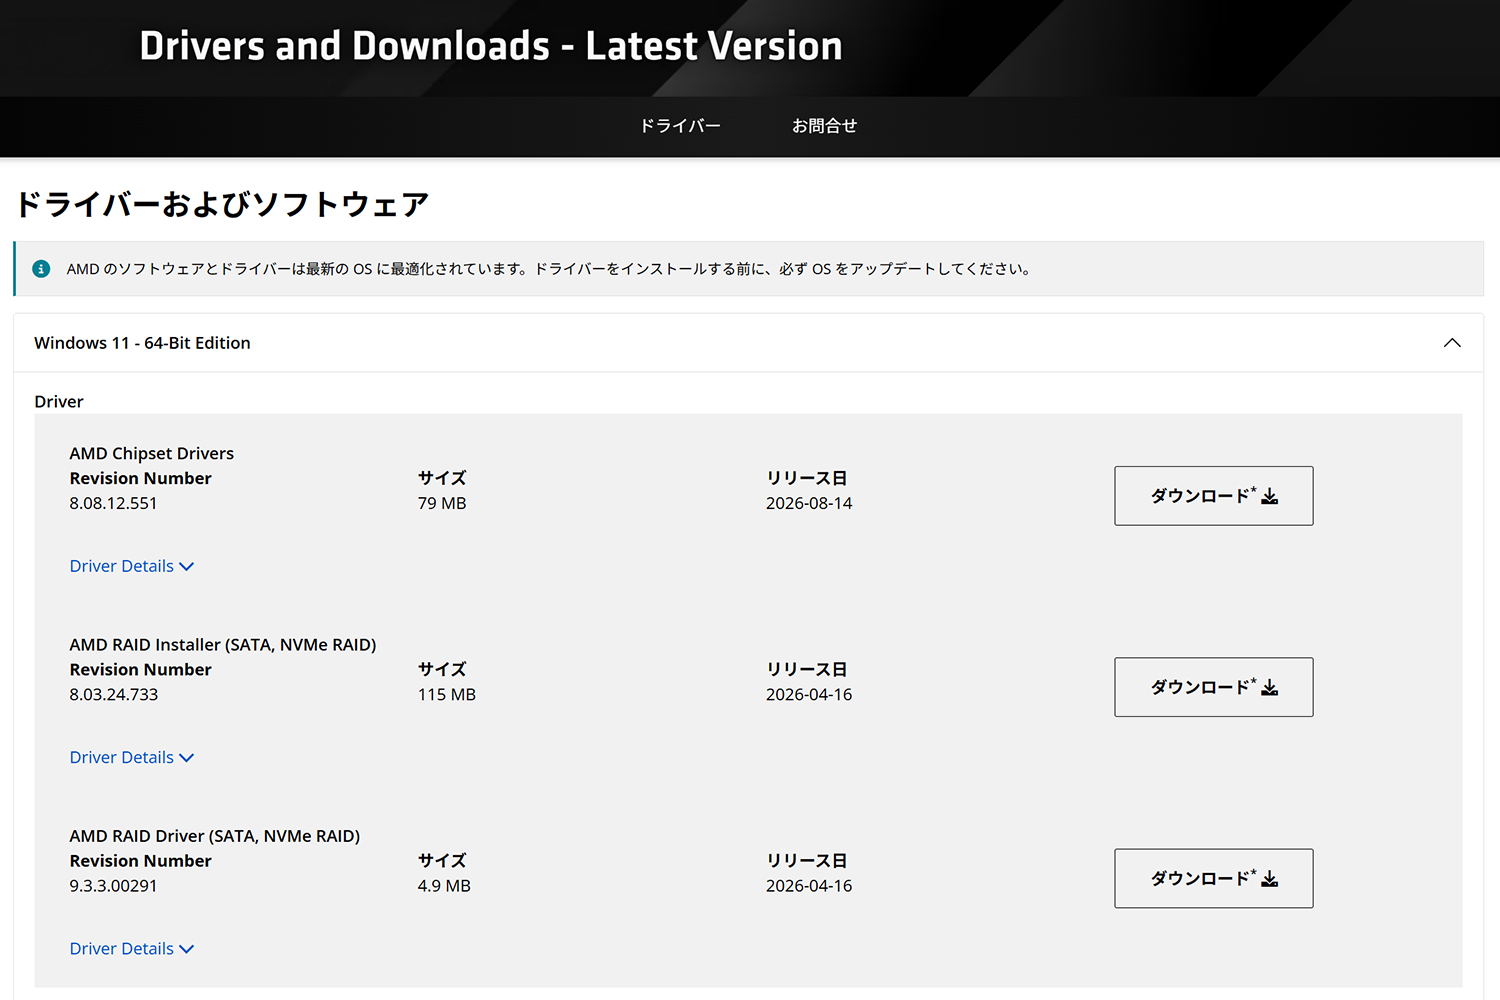Download the AMD RAID Installer package
This screenshot has height=1000, width=1500.
click(1214, 687)
